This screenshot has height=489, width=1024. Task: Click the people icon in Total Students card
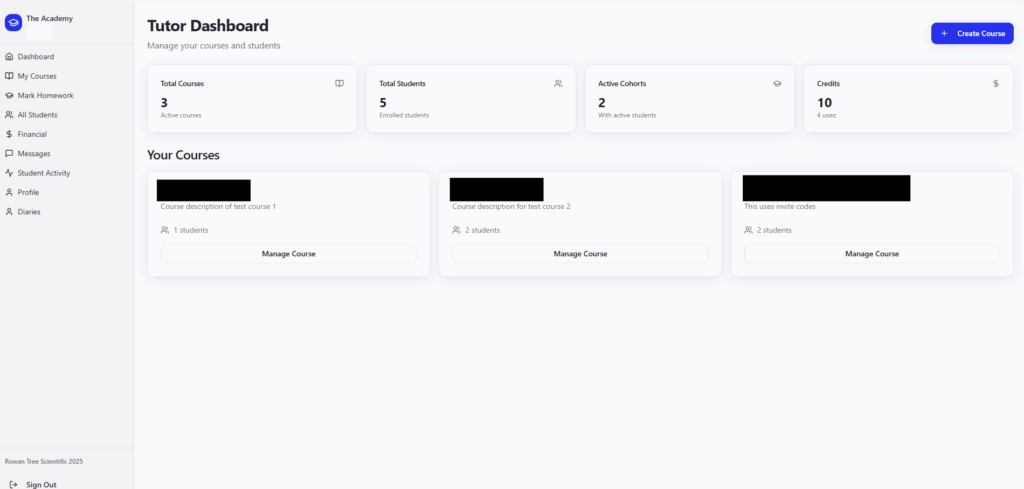(558, 84)
